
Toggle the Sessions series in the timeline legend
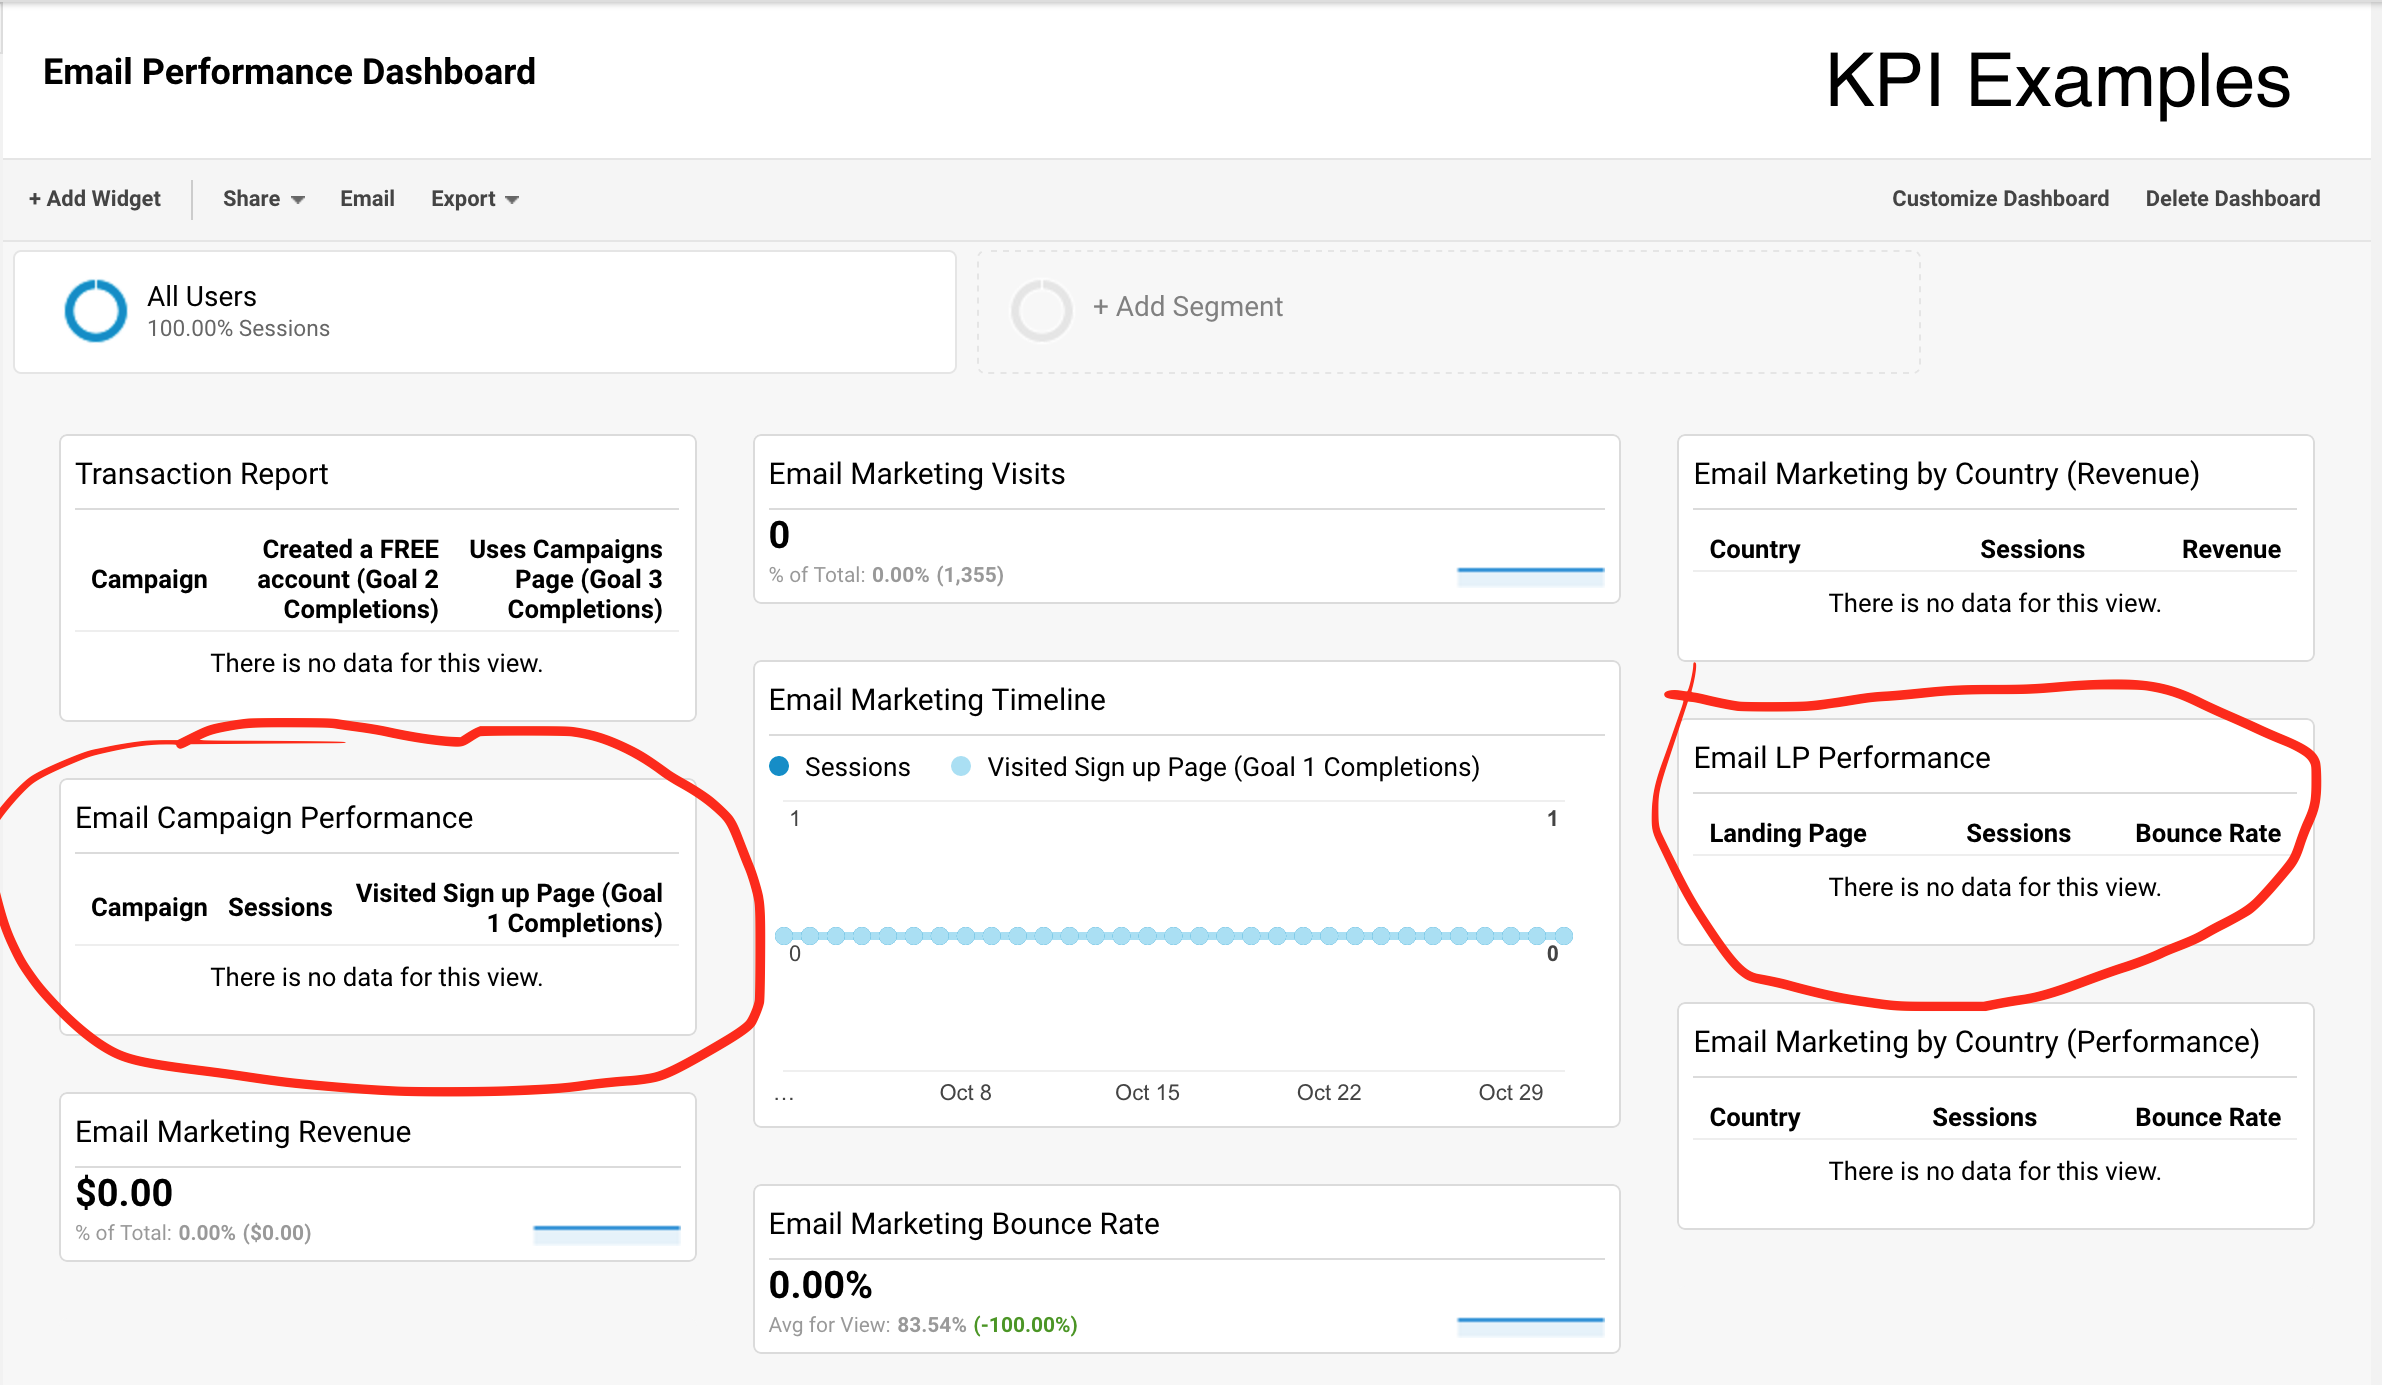(858, 767)
